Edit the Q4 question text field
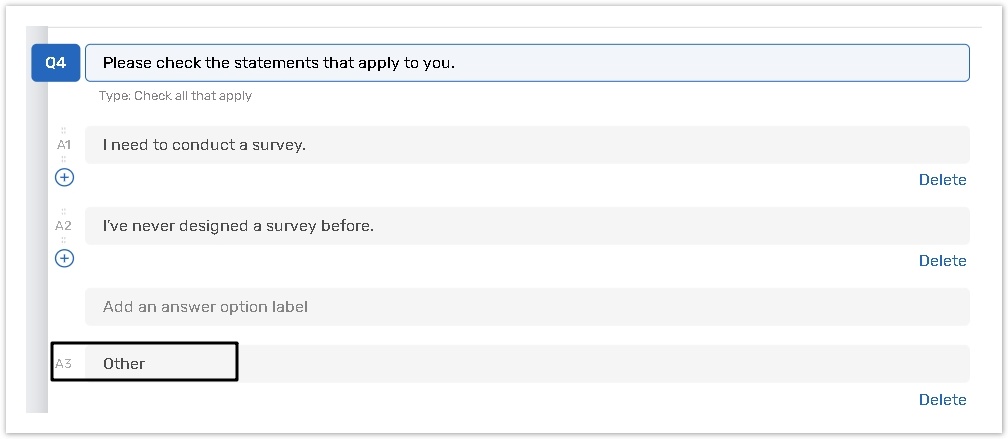The height and width of the screenshot is (439, 1008). [x=527, y=63]
